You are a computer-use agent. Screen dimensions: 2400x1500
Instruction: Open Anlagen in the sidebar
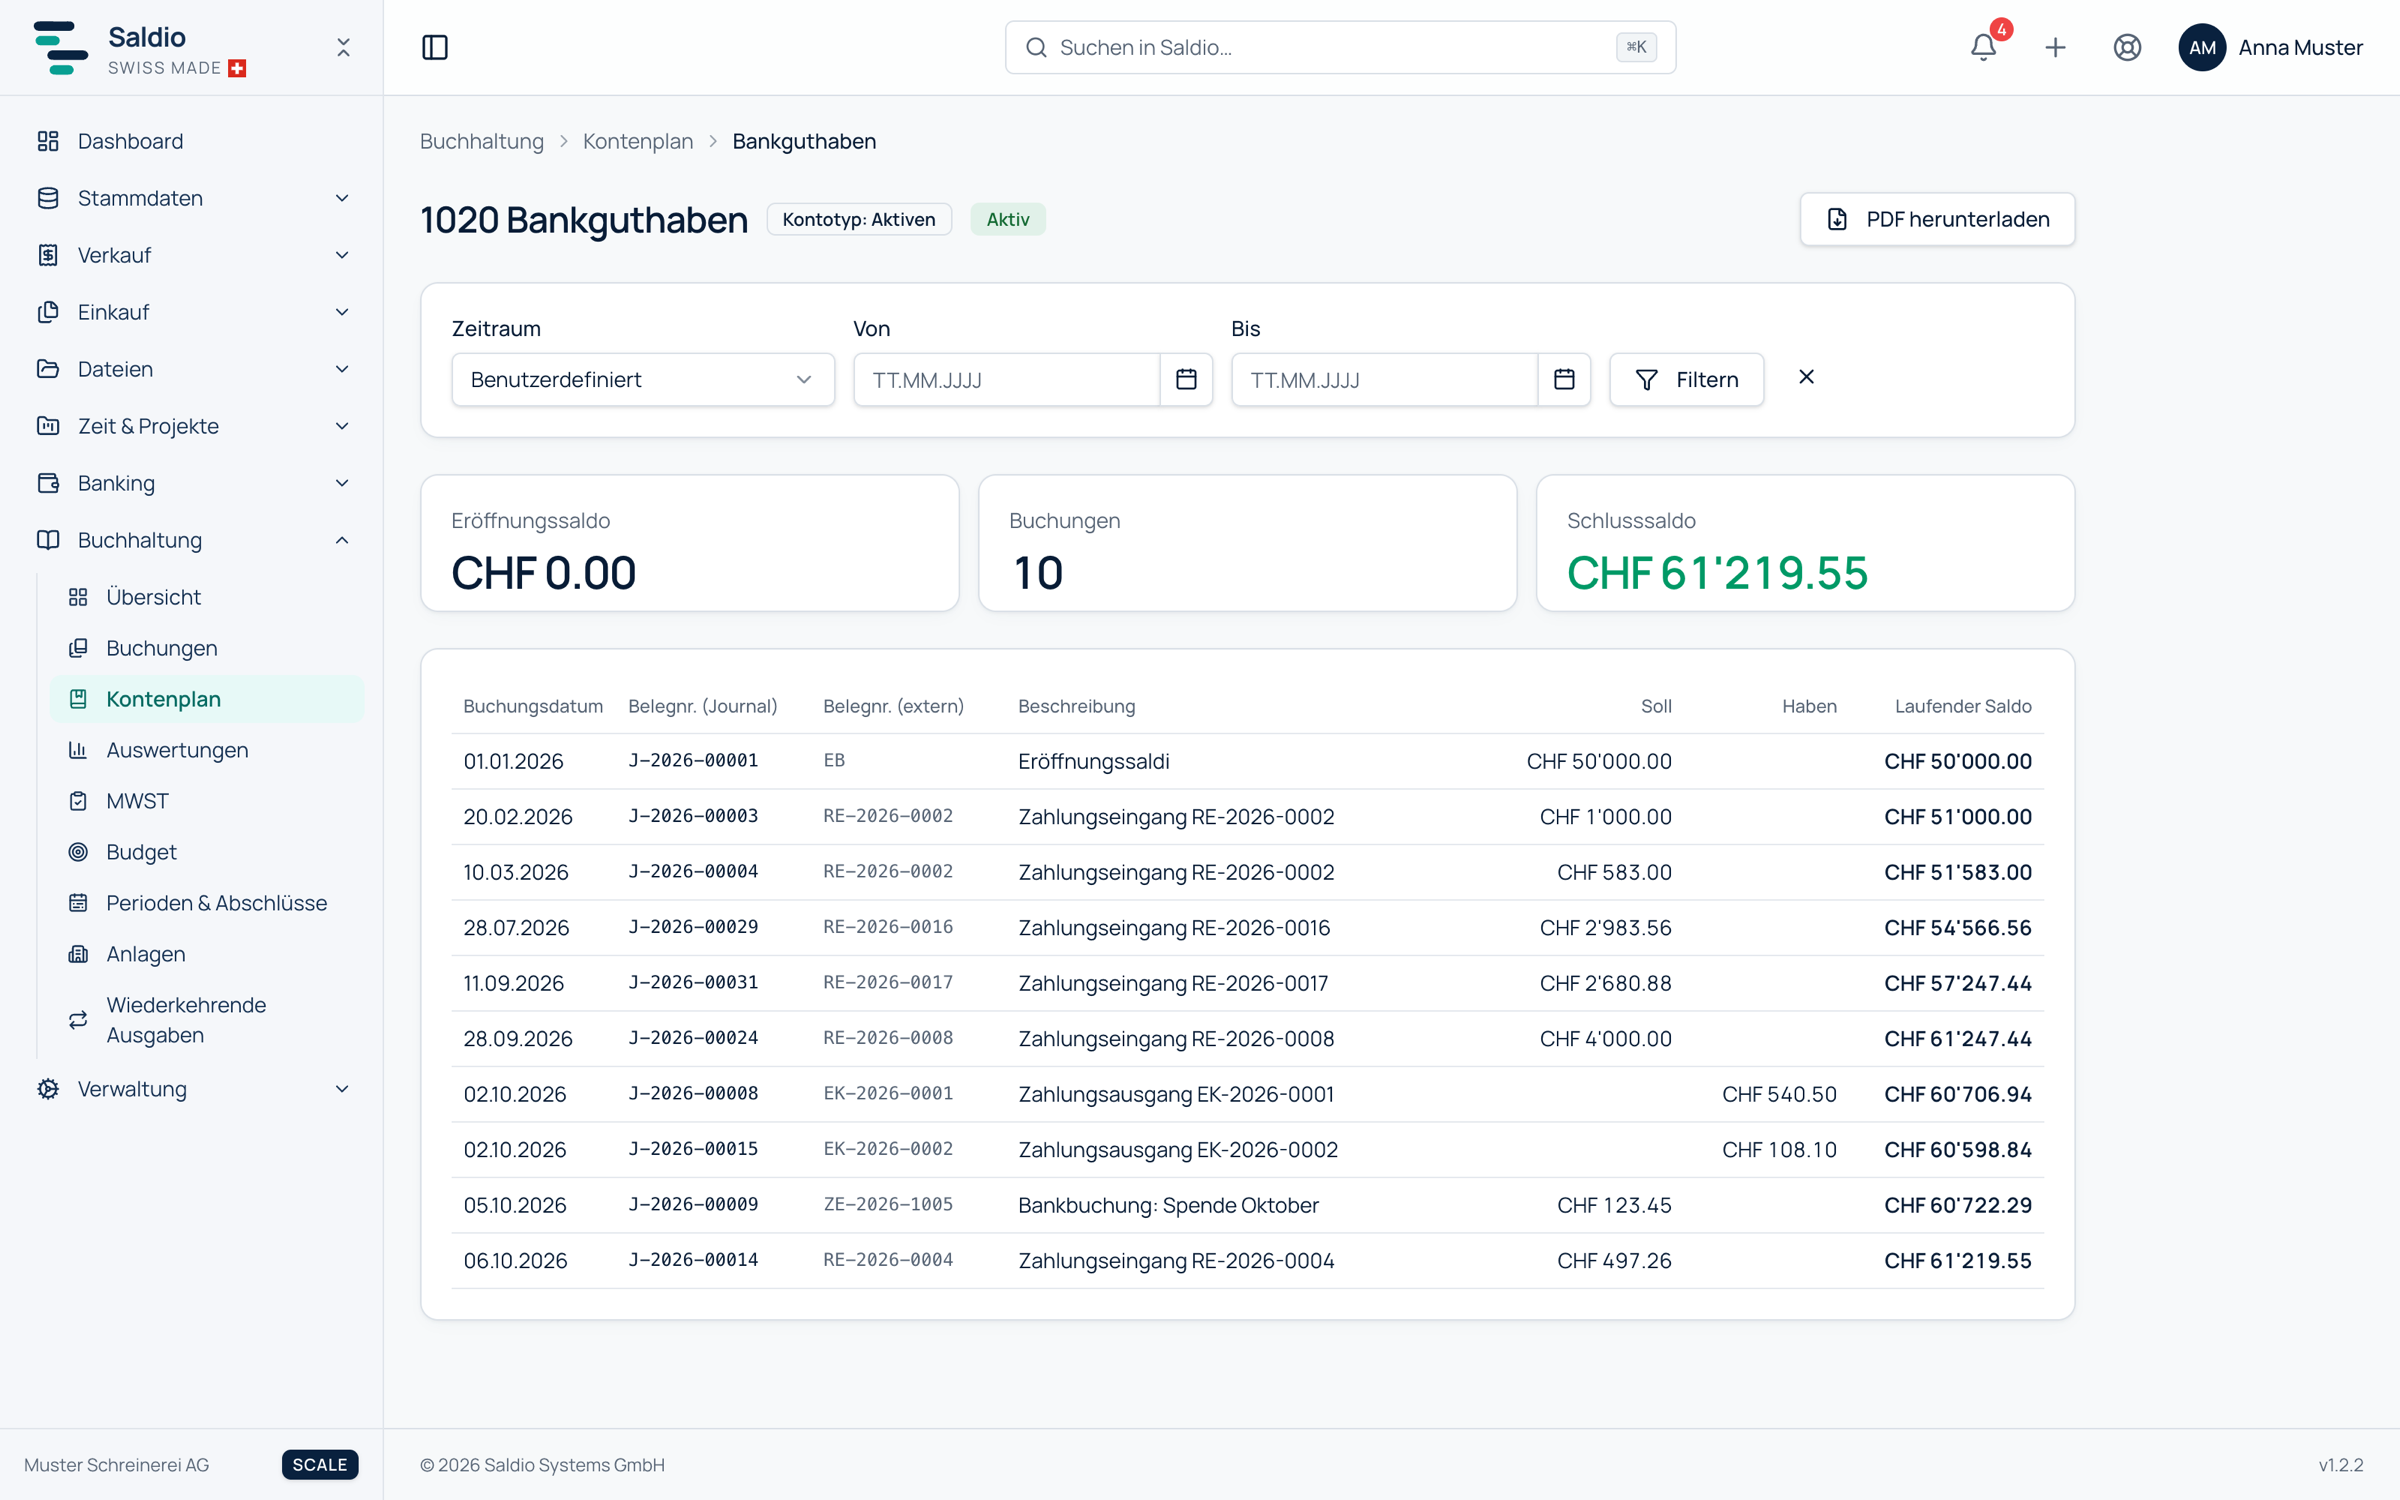click(207, 954)
